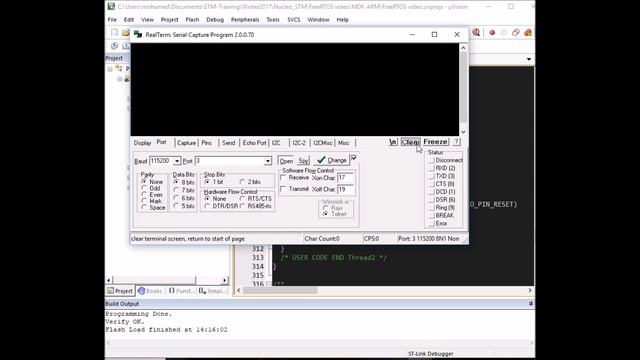Screen dimensions: 640x360
Task: Select 5 bits data bits option
Action: (176, 206)
